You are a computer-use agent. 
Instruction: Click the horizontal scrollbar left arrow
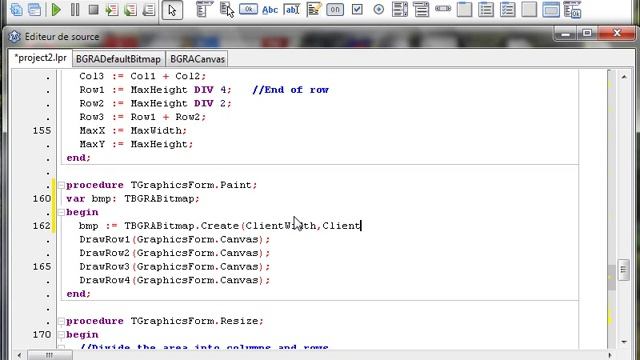point(19,355)
